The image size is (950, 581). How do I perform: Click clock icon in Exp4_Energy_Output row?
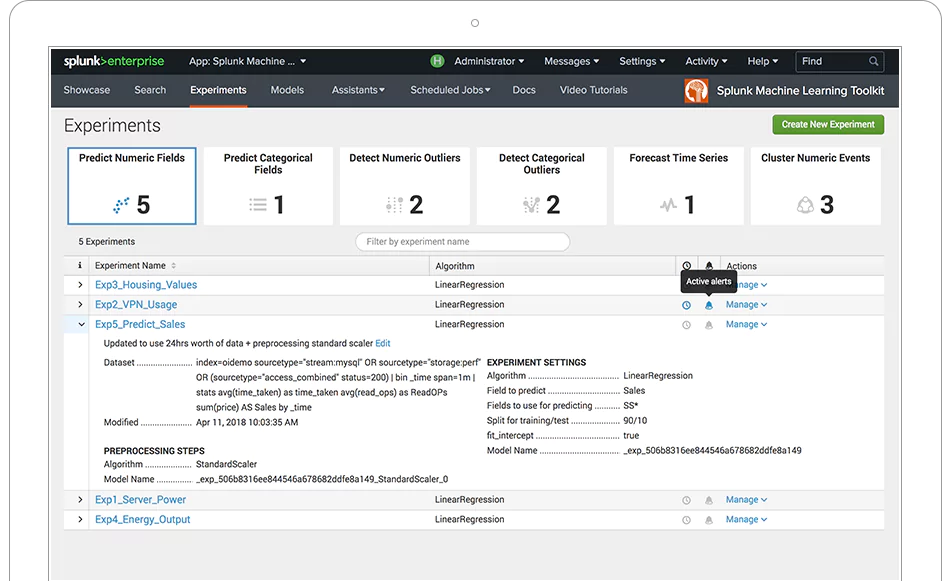pos(686,520)
